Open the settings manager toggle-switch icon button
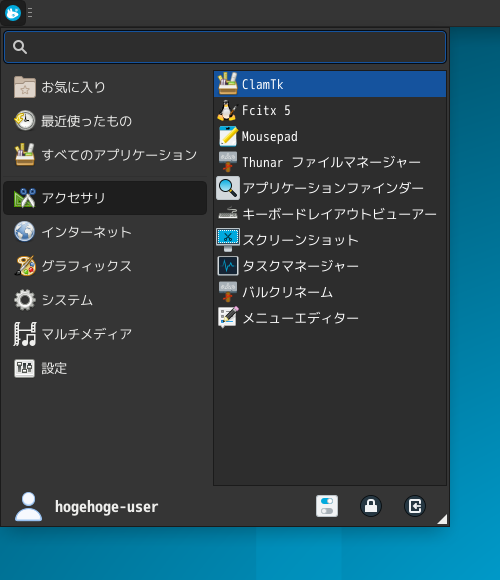Viewport: 500px width, 580px height. 327,506
